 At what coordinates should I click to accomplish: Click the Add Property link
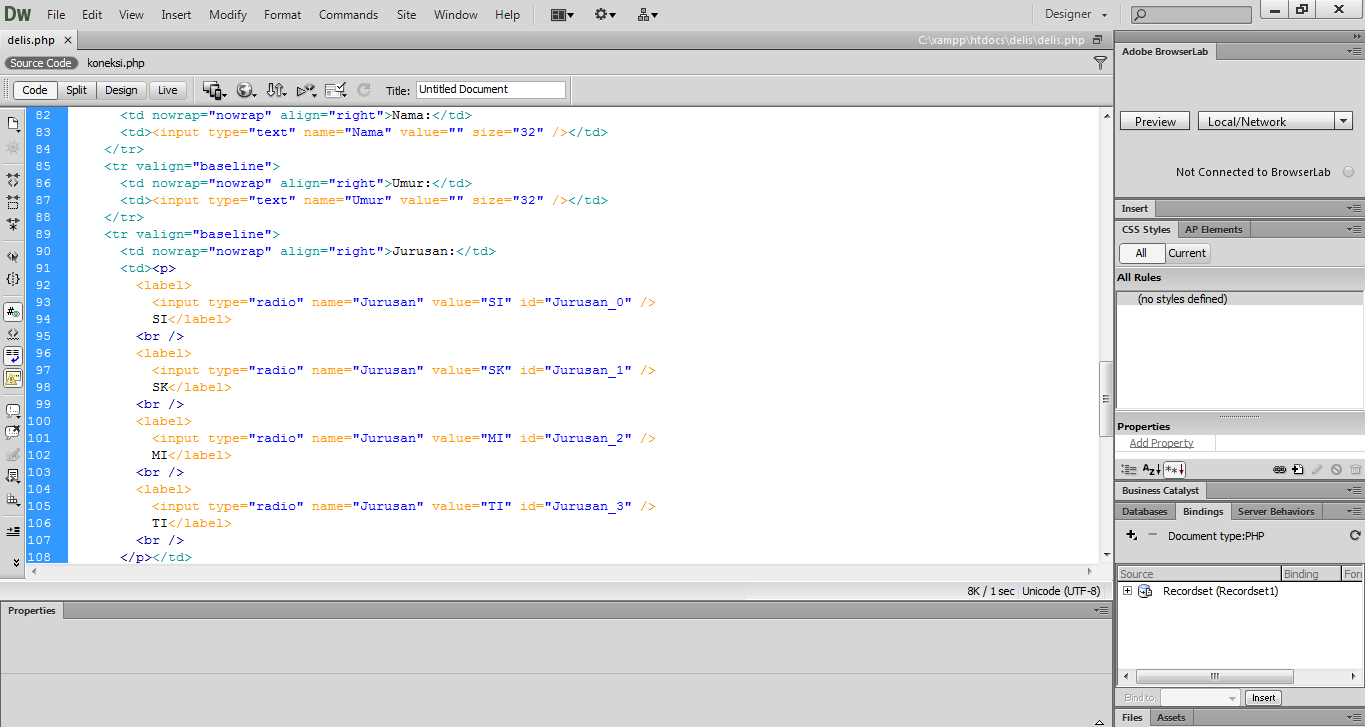1161,443
